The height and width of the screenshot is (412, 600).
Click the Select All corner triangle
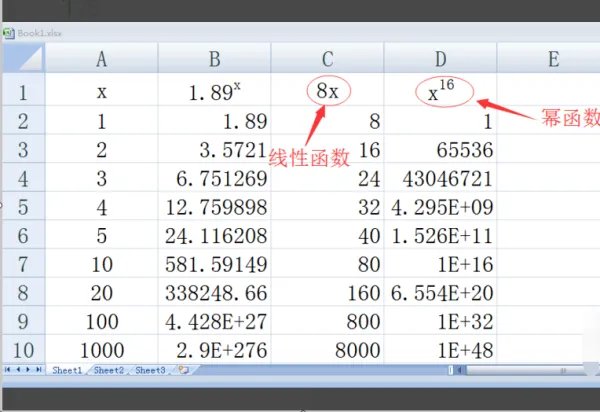click(x=24, y=57)
